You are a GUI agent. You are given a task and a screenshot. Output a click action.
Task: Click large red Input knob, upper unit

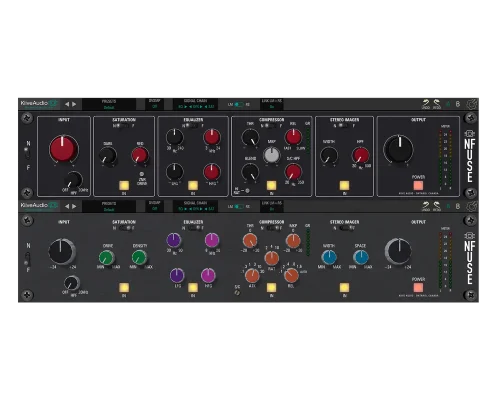(64, 149)
